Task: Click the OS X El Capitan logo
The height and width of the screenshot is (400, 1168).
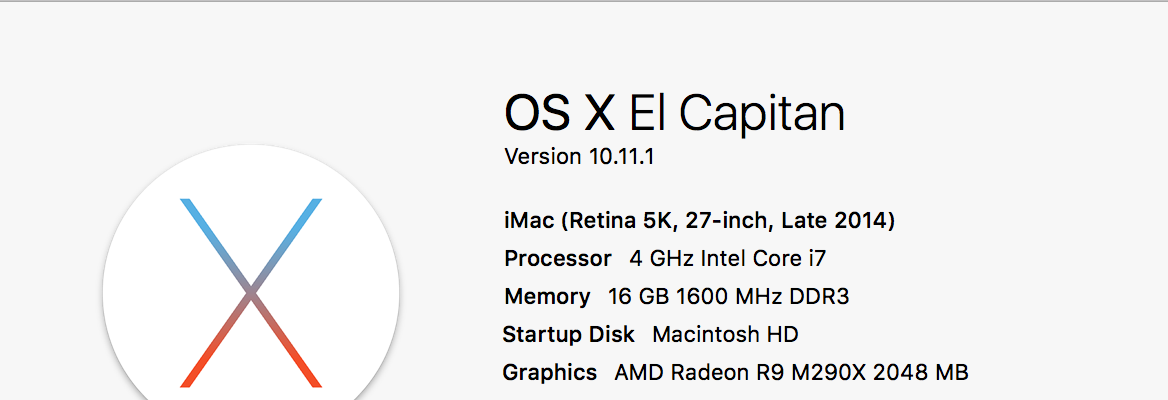Action: click(x=251, y=293)
